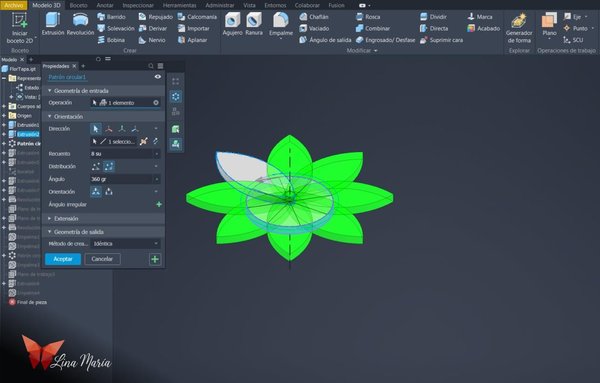The image size is (600, 383).
Task: Select the Nervio rib tool
Action: tap(152, 40)
